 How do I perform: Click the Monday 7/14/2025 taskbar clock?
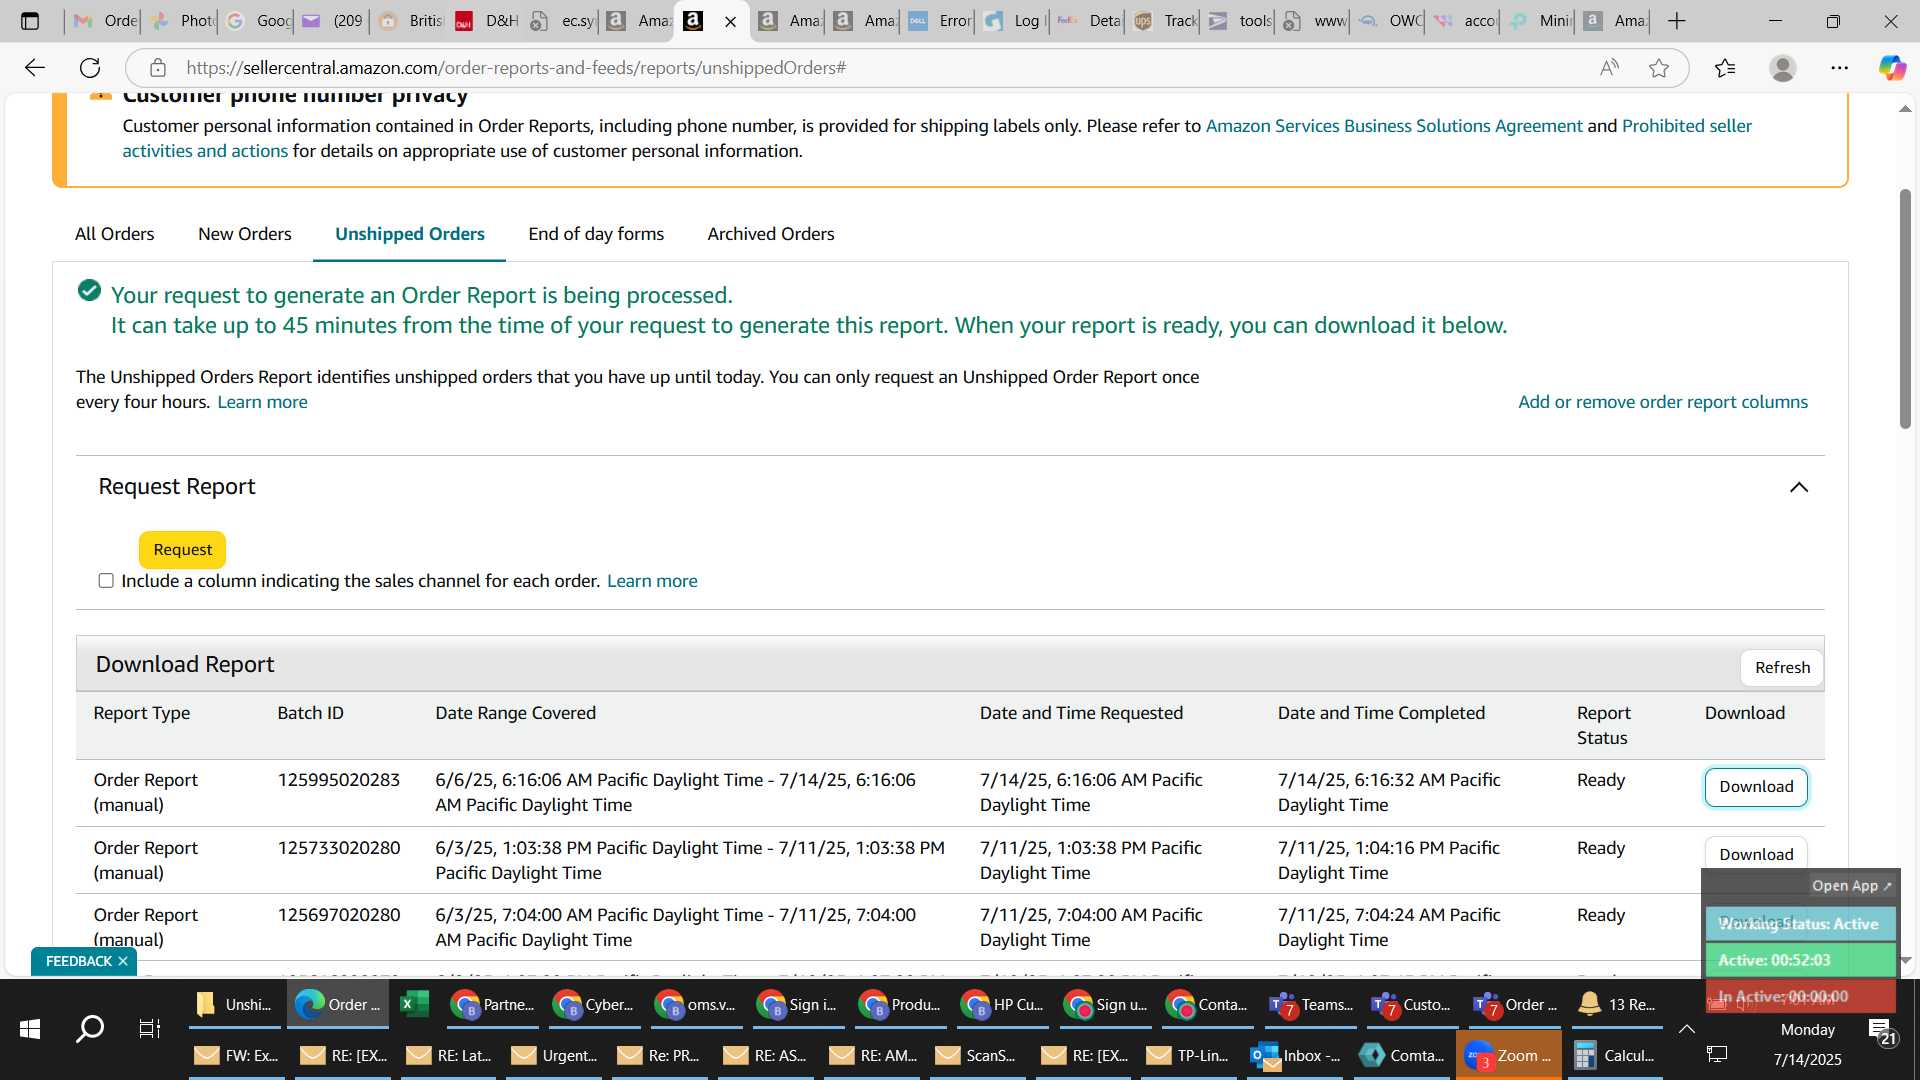click(x=1808, y=1044)
